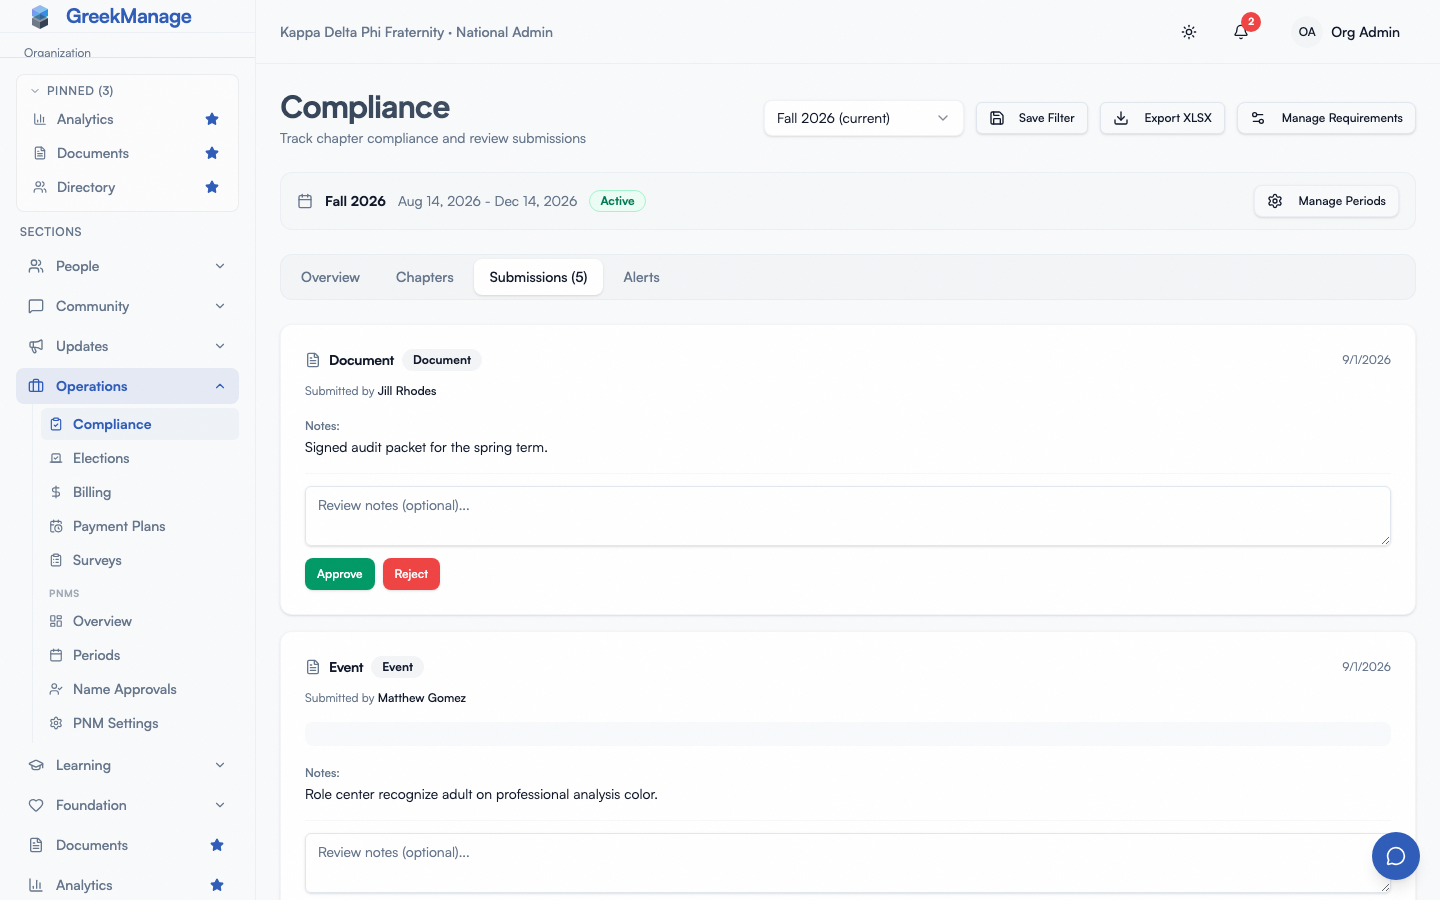1440x900 pixels.
Task: Open PNMS Overview page
Action: pos(140,621)
